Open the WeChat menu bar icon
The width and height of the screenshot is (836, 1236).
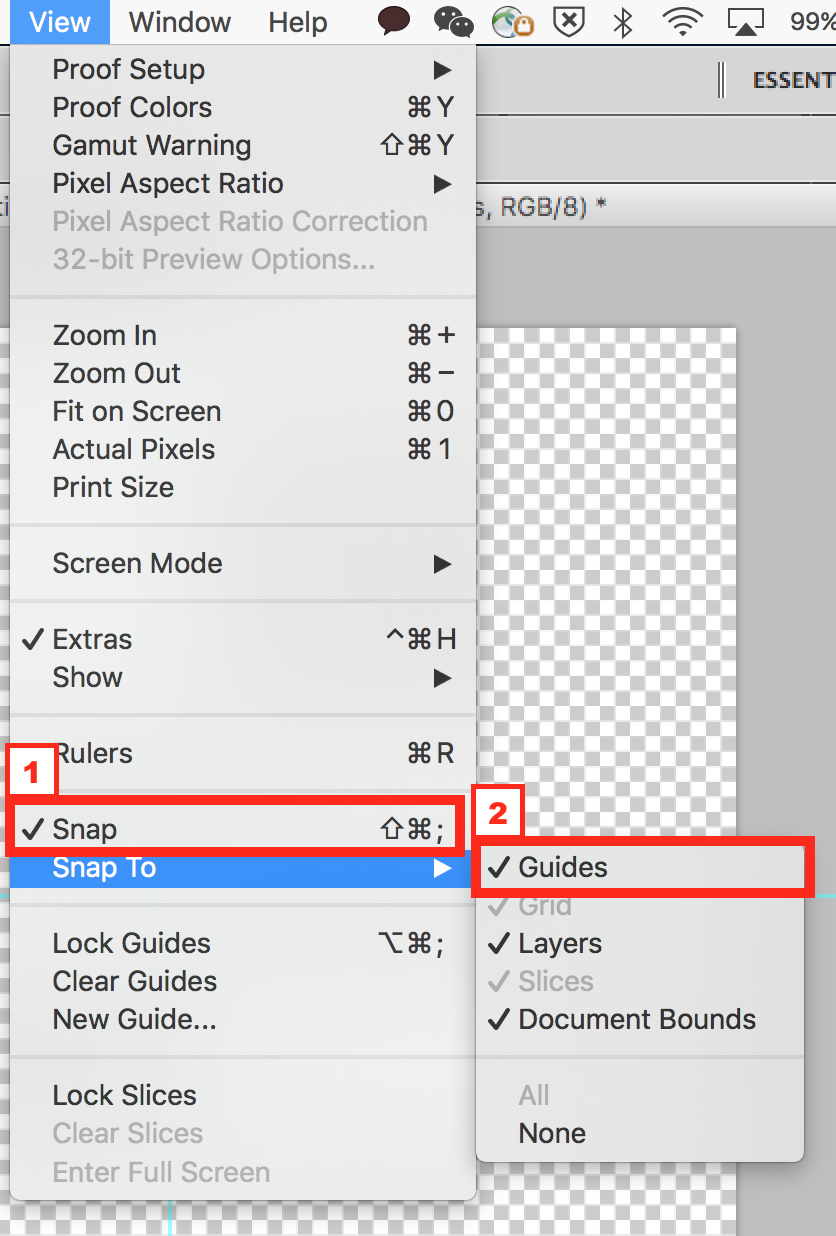point(454,22)
